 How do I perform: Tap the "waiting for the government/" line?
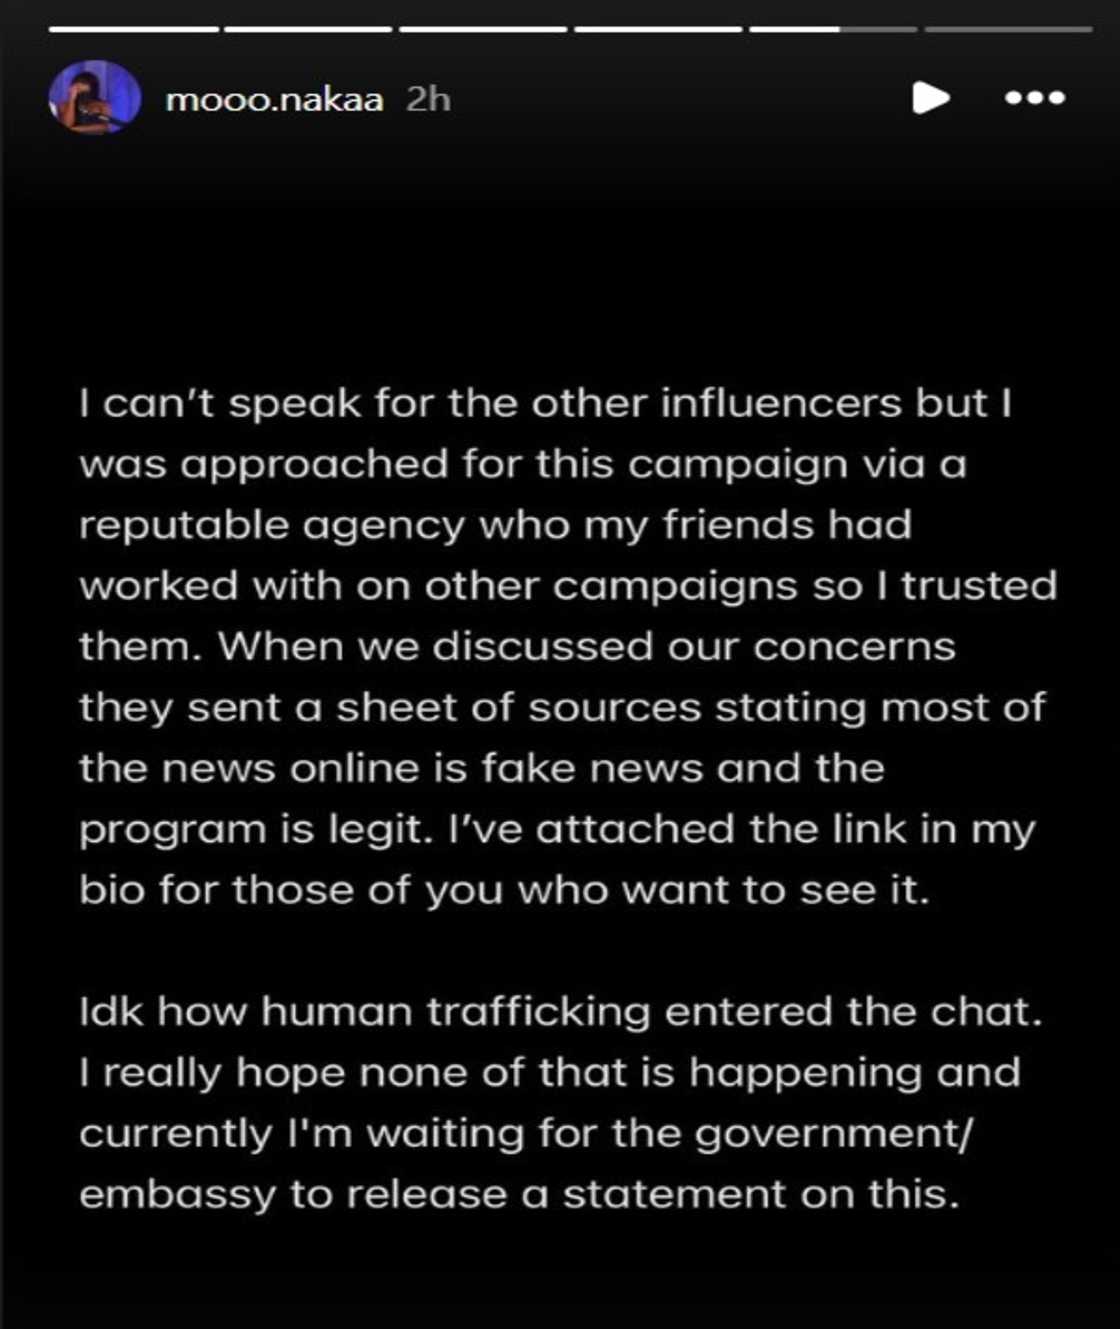pyautogui.click(x=526, y=1133)
